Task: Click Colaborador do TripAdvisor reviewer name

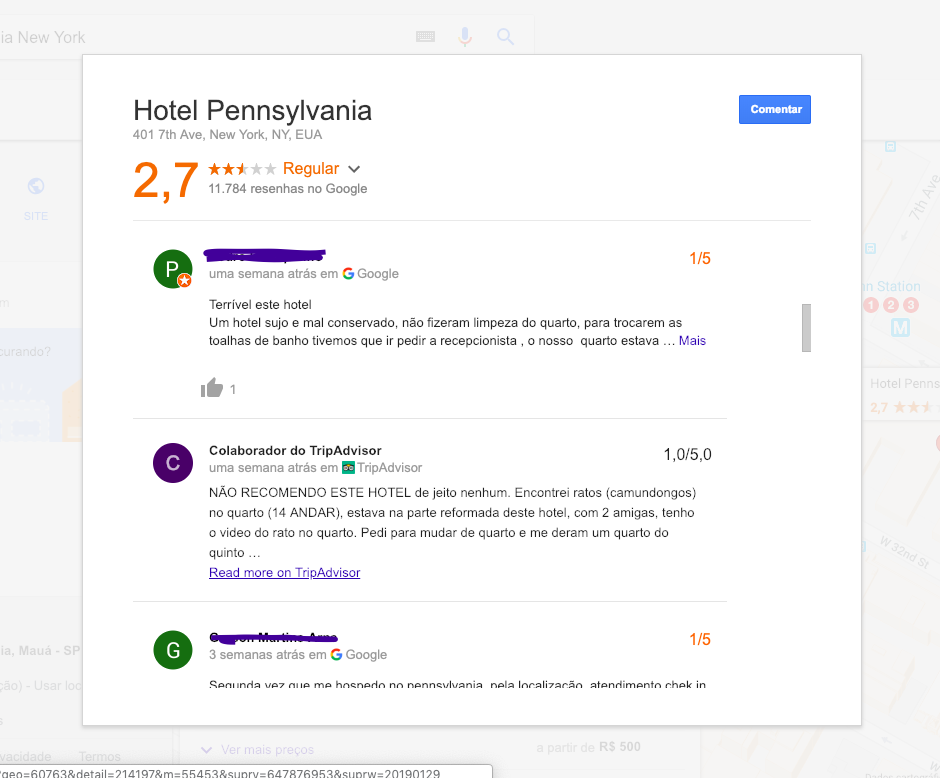Action: [295, 450]
